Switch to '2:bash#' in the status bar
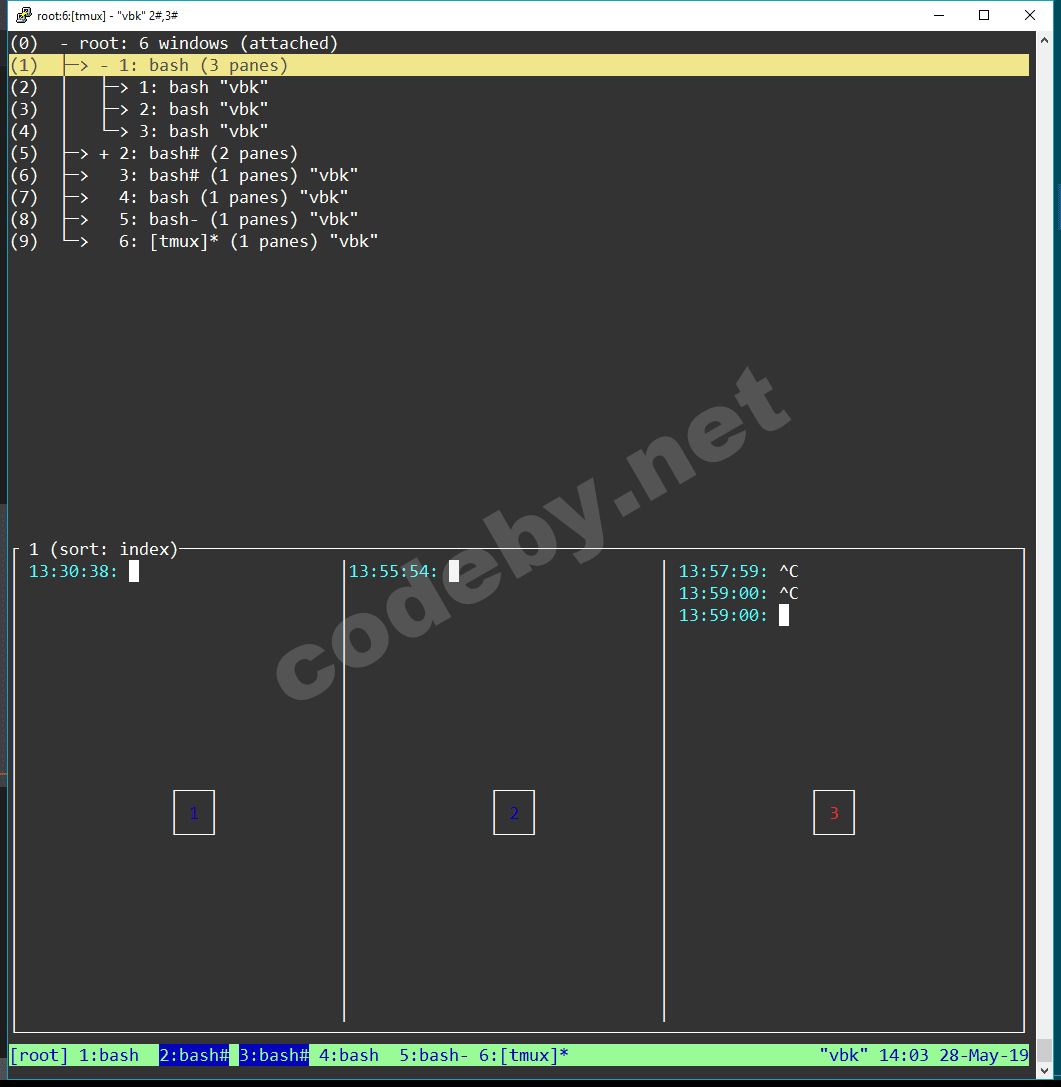 pyautogui.click(x=194, y=1055)
